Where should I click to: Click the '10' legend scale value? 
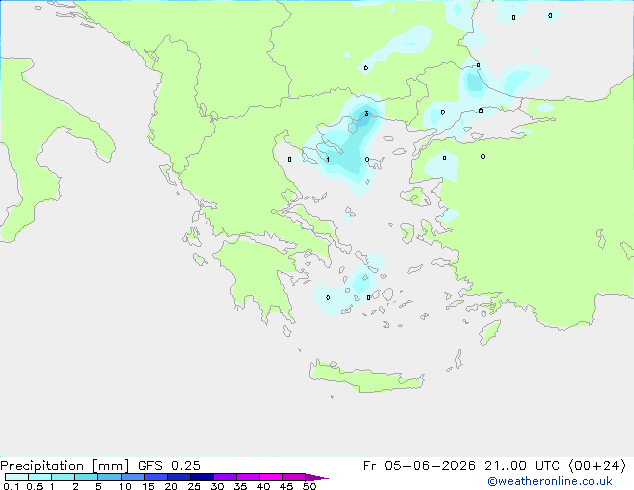coord(125,486)
